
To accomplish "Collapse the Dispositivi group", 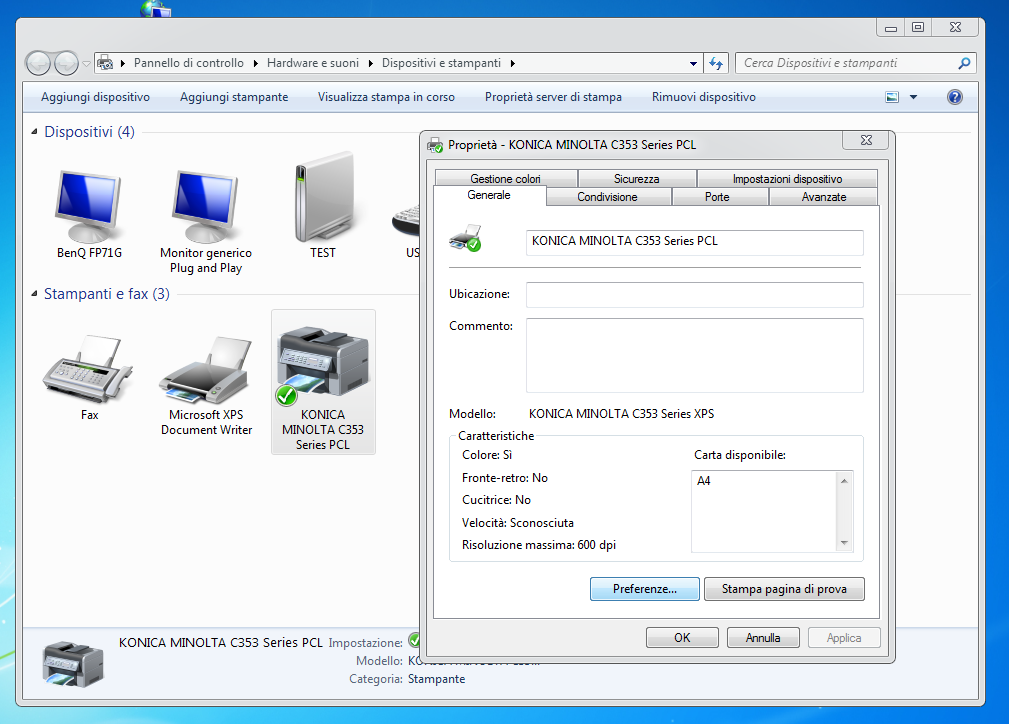I will click(36, 132).
